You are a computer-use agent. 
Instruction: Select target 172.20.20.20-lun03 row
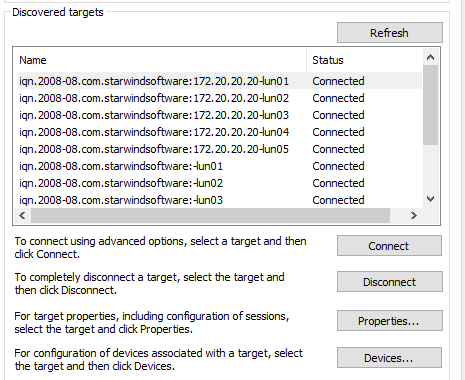220,115
